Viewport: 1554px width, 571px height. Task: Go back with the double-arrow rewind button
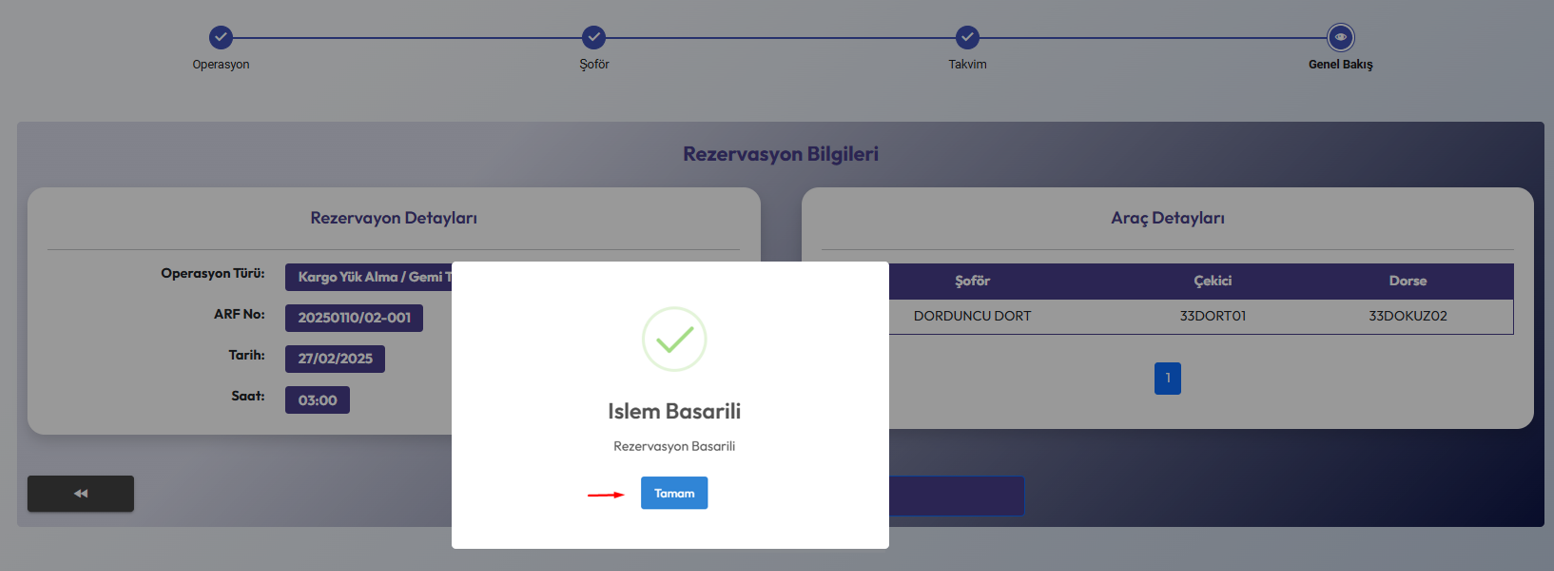click(81, 493)
